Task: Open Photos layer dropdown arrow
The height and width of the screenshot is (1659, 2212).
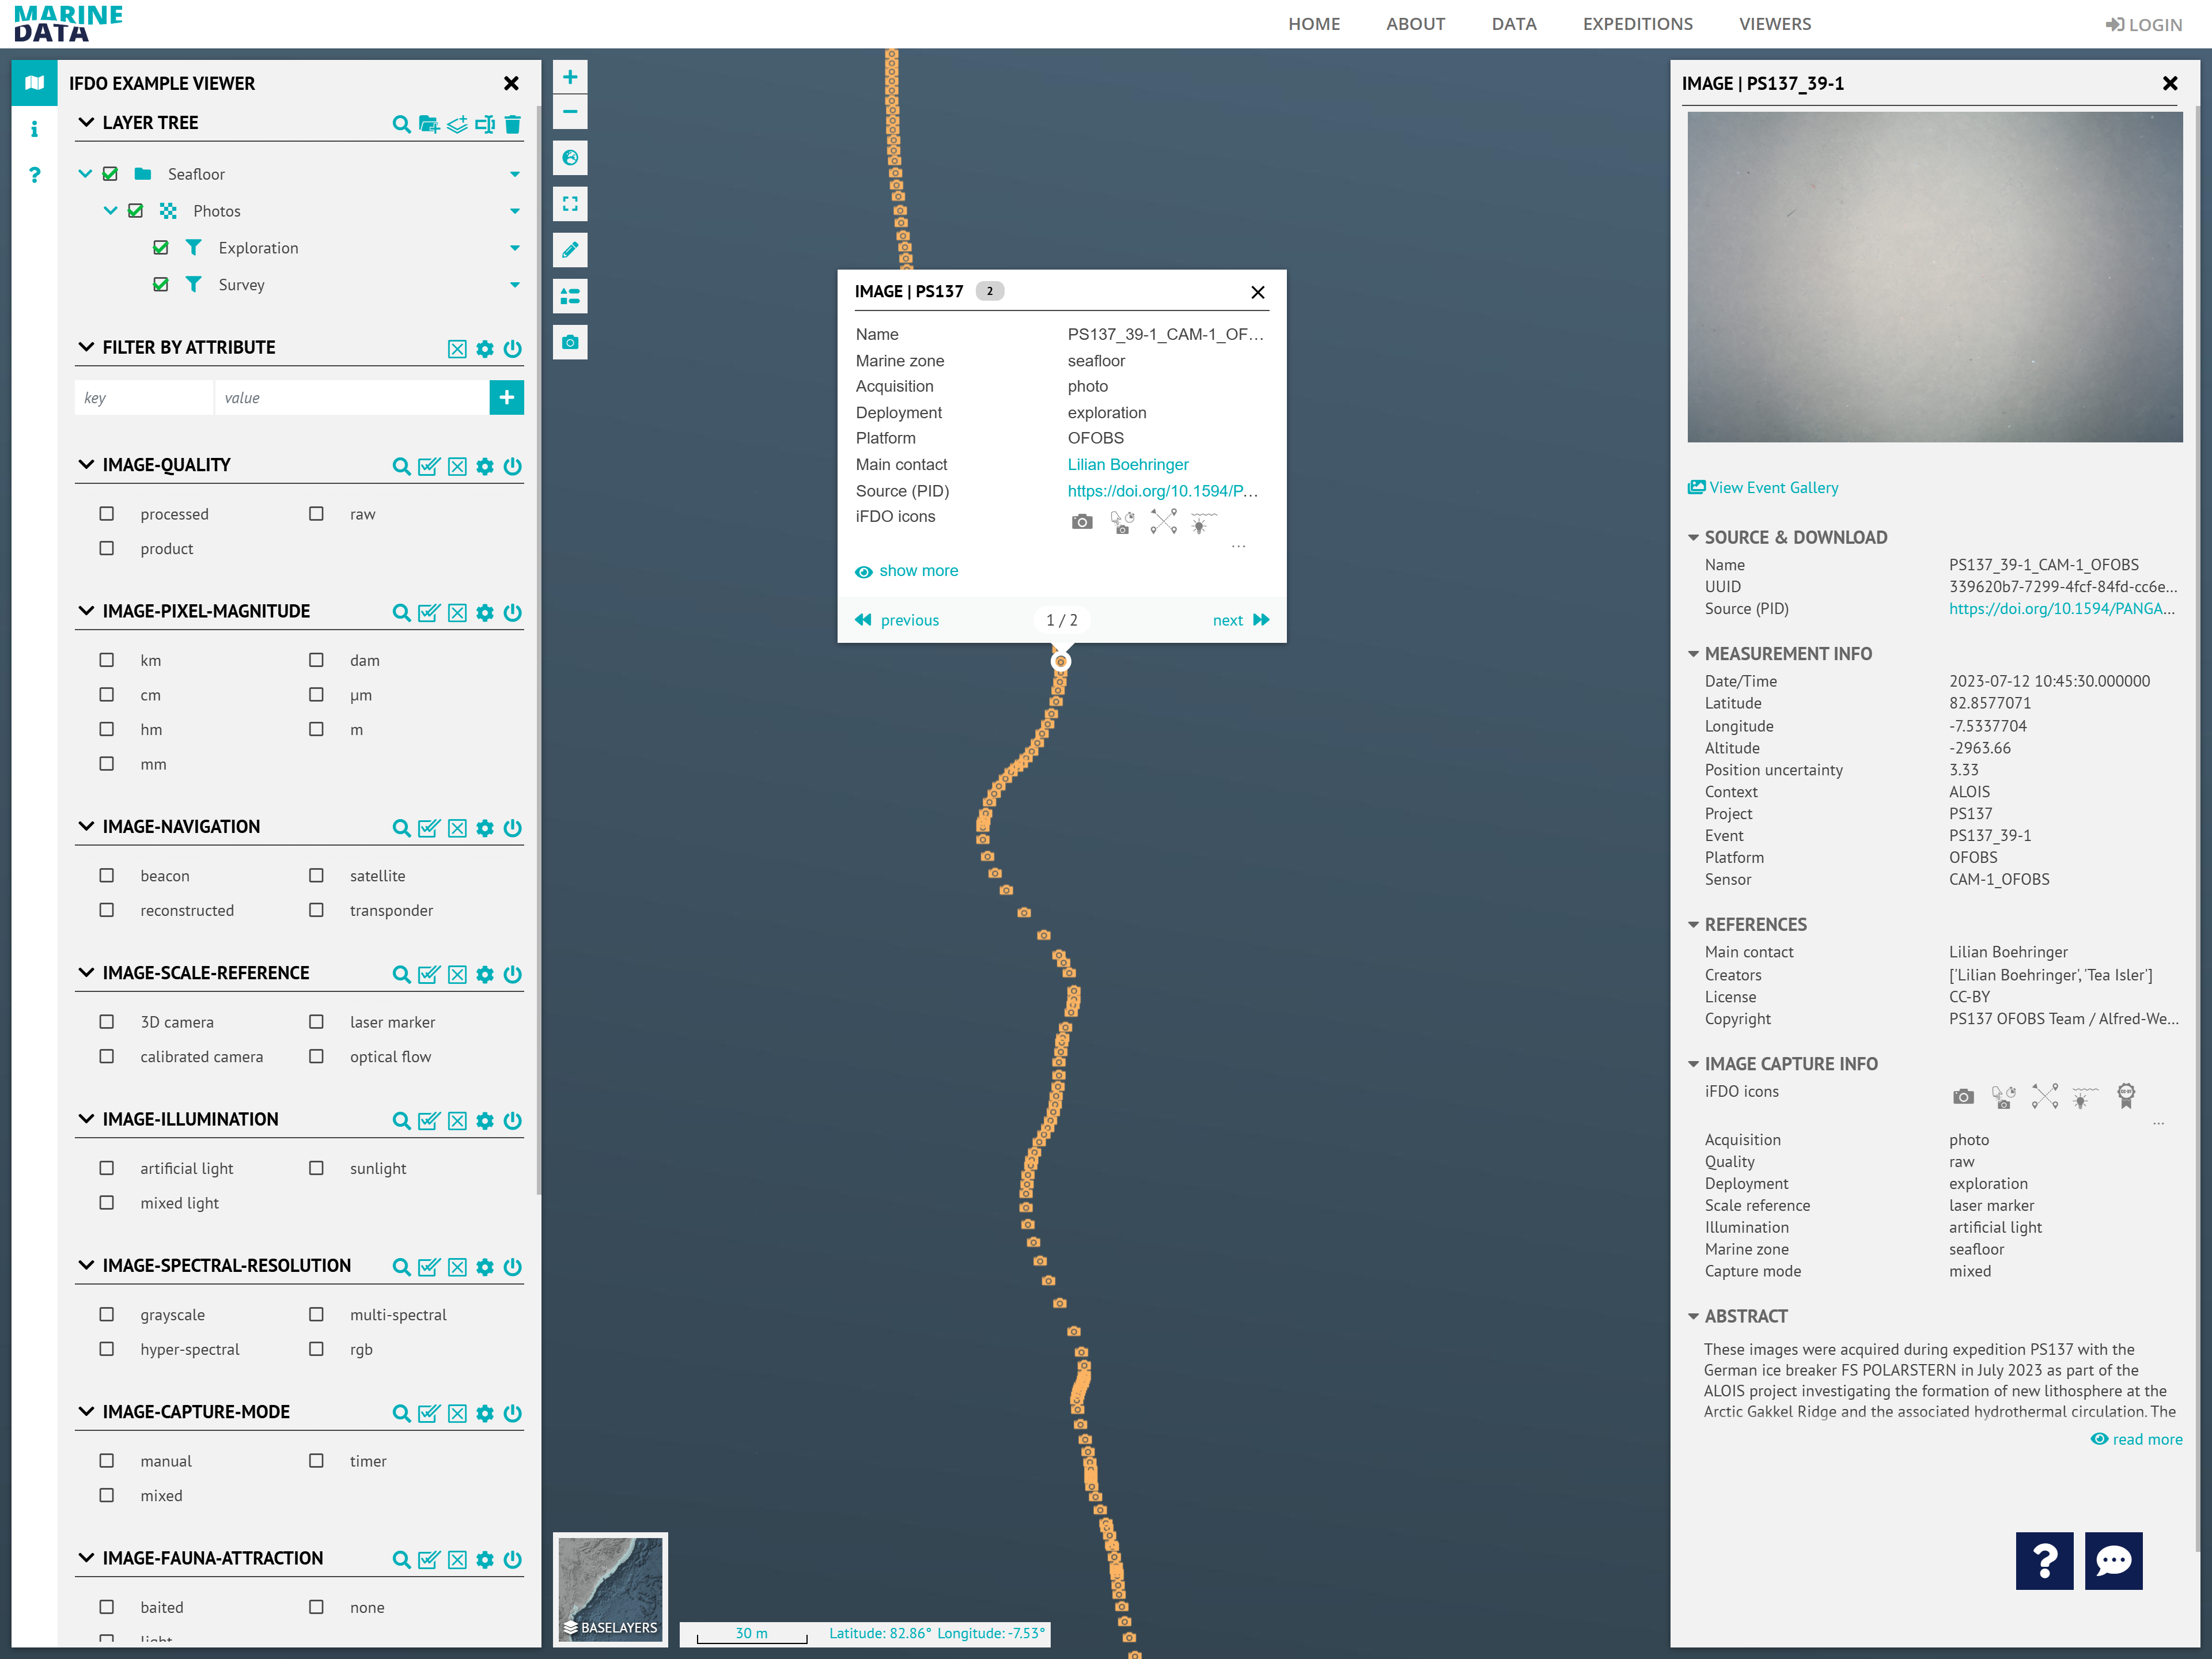Action: click(x=515, y=211)
